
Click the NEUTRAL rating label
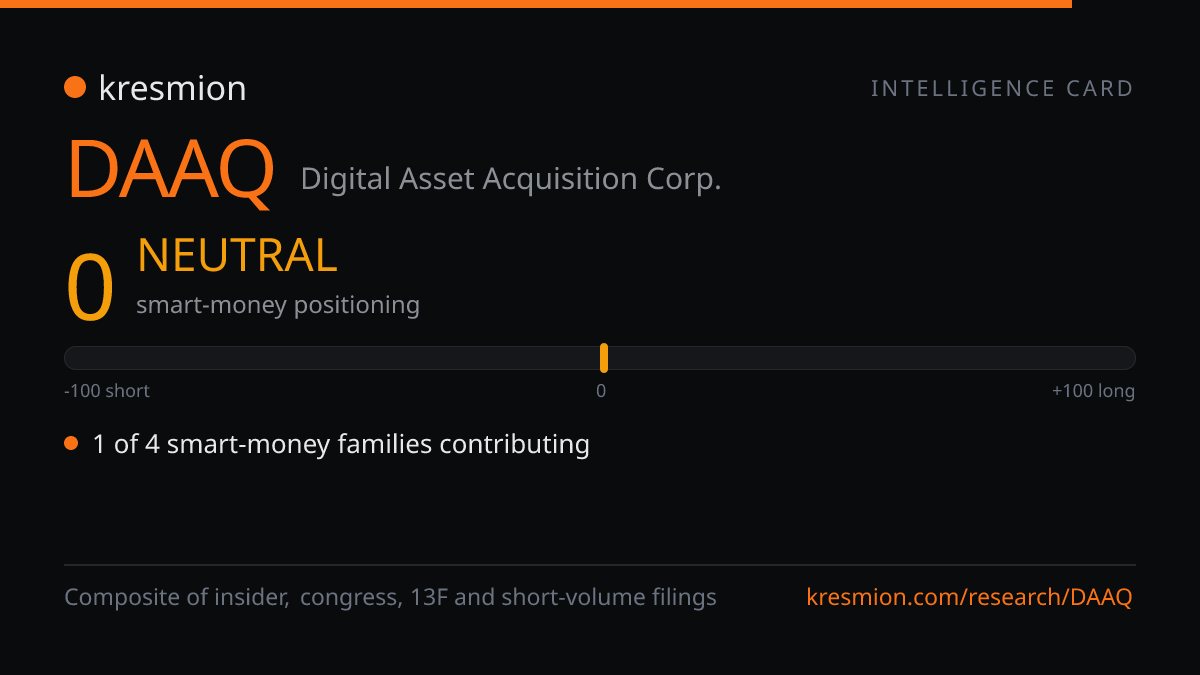[x=237, y=255]
